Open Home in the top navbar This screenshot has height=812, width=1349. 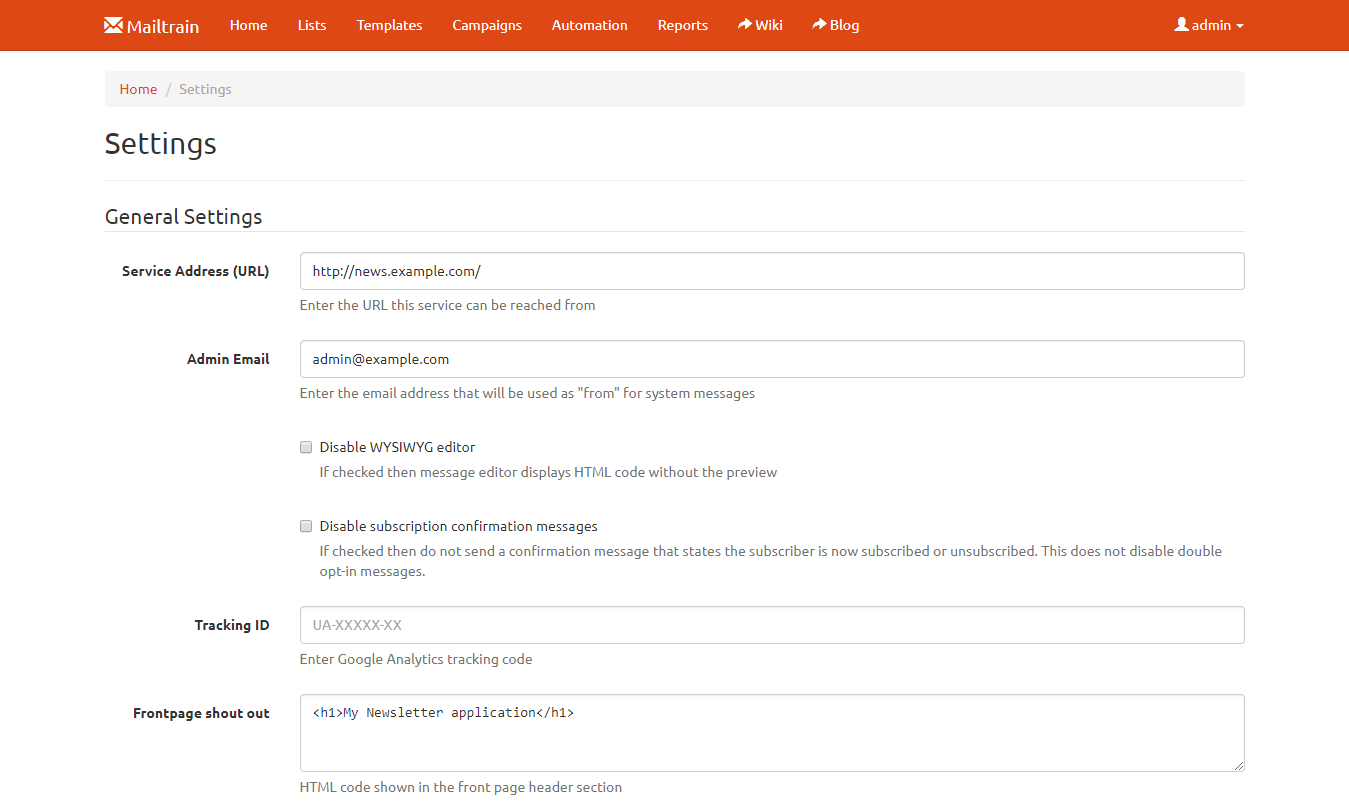(248, 25)
